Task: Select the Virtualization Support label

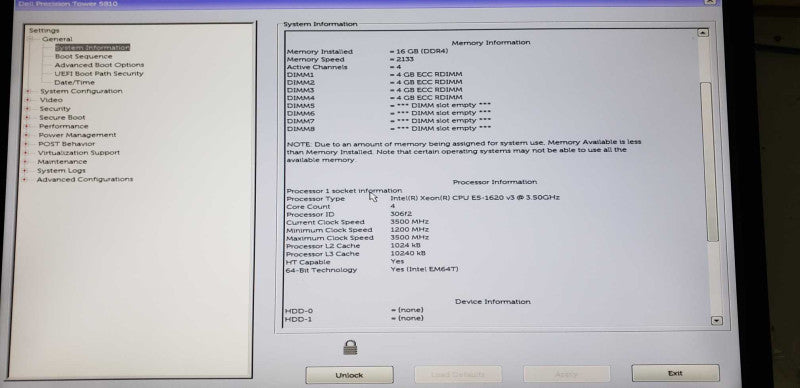Action: point(79,153)
